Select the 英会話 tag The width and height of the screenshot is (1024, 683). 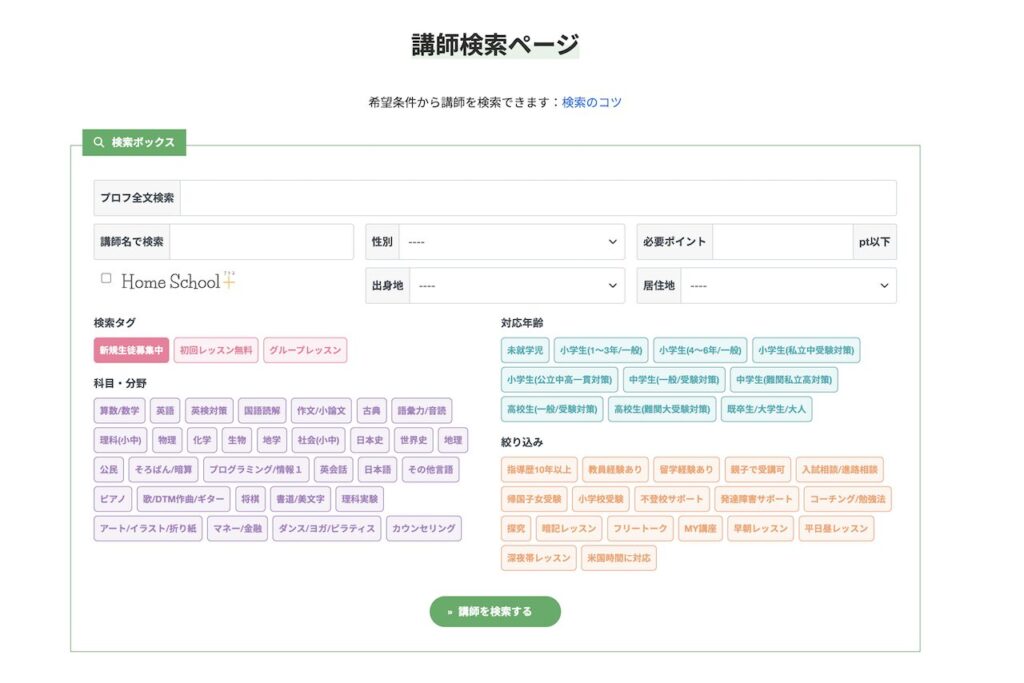coord(334,469)
